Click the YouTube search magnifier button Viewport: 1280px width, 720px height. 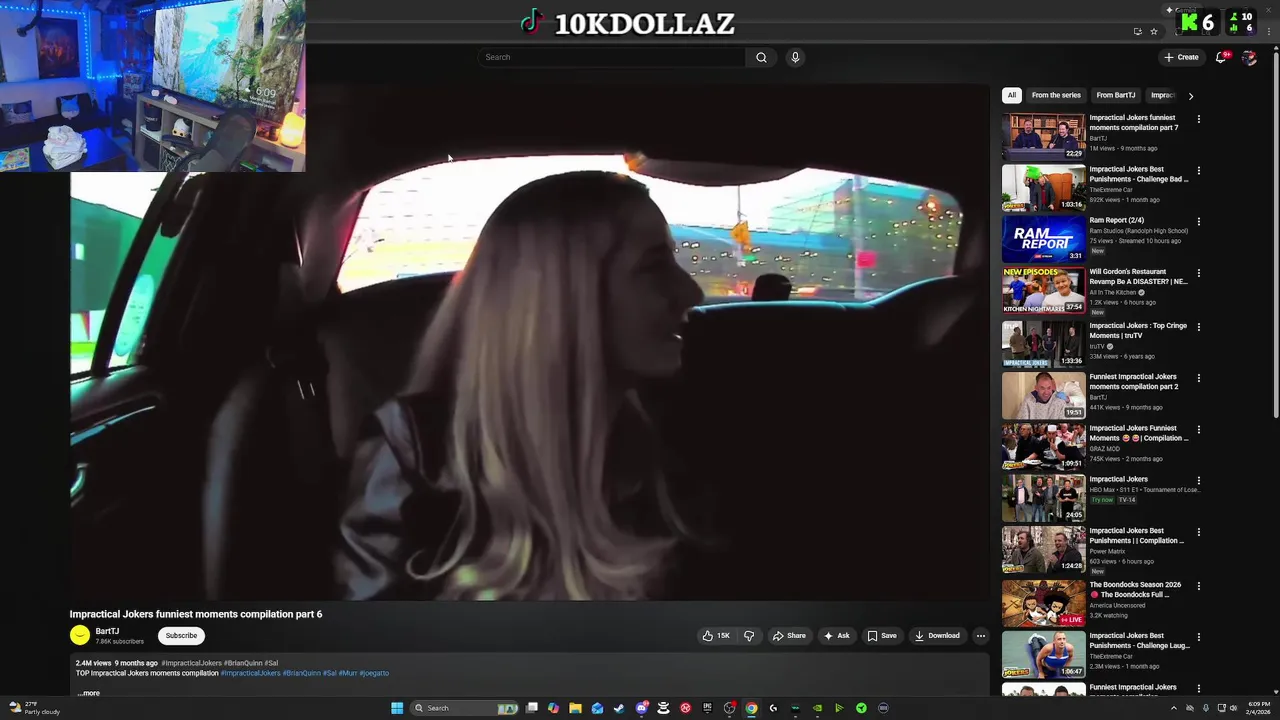click(x=761, y=57)
